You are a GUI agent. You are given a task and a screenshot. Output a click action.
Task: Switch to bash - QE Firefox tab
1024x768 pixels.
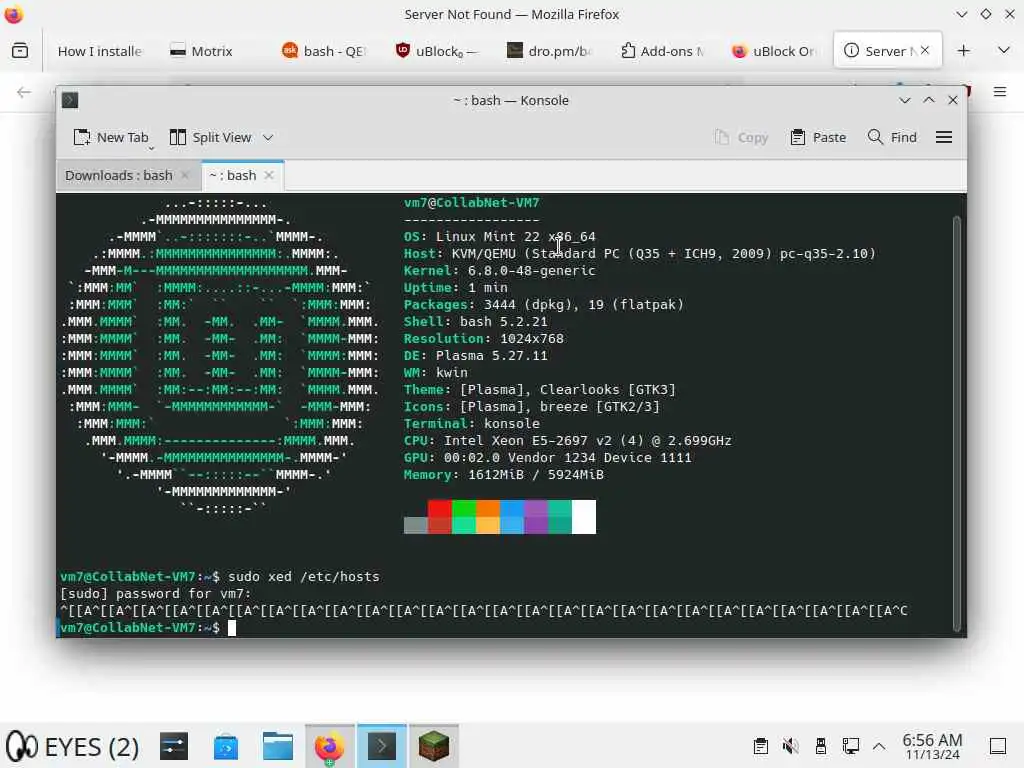pos(324,51)
